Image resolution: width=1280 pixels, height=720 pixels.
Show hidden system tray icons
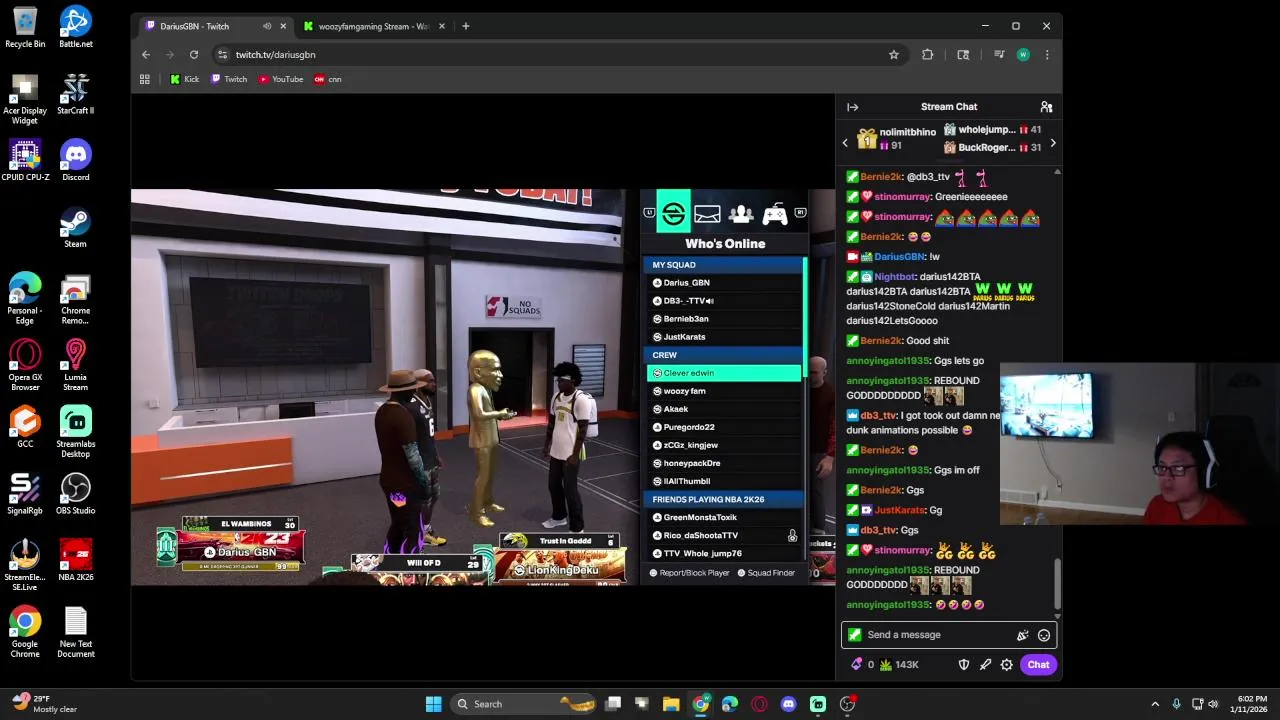[x=1155, y=704]
